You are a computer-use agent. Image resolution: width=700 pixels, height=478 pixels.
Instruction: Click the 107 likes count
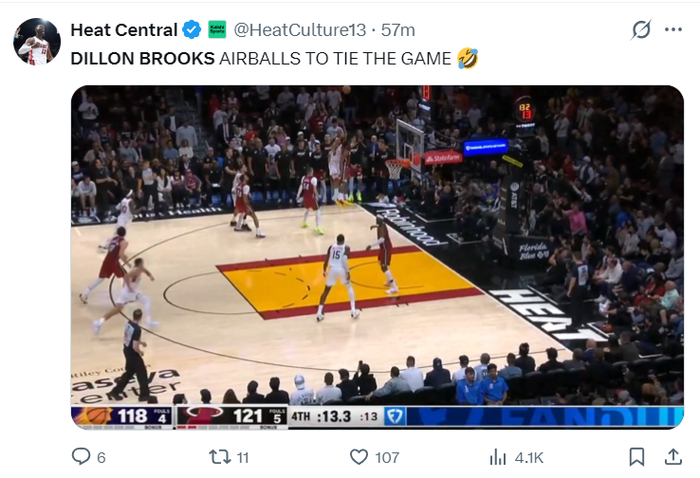386,457
